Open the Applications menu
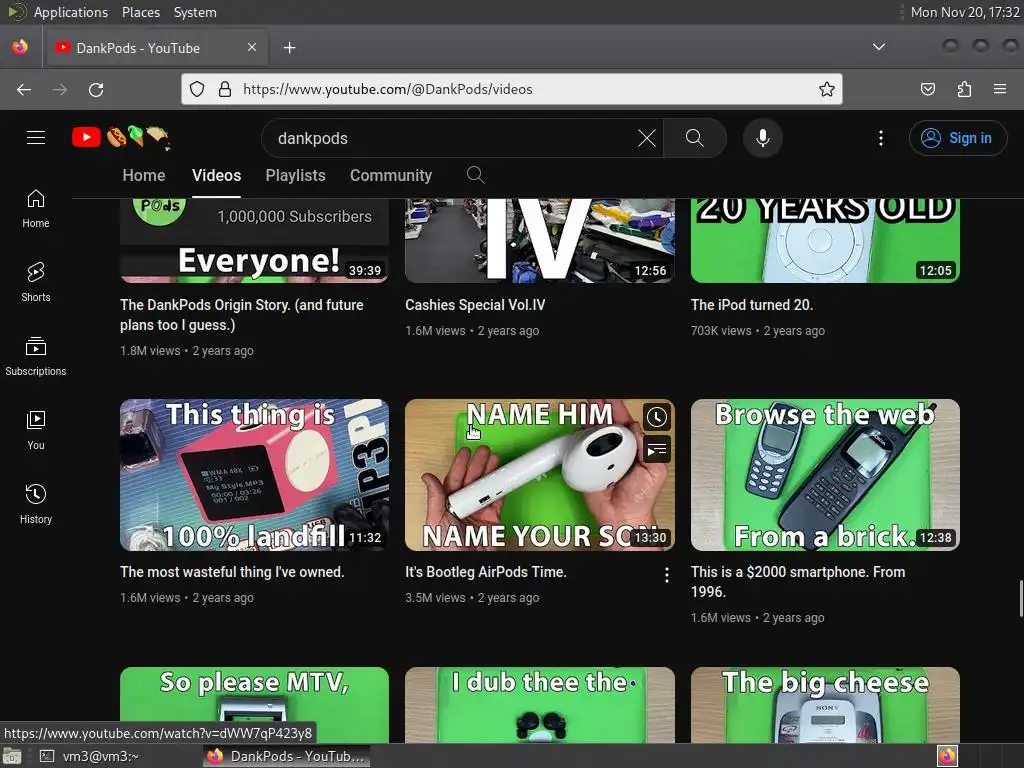The height and width of the screenshot is (768, 1024). click(71, 12)
